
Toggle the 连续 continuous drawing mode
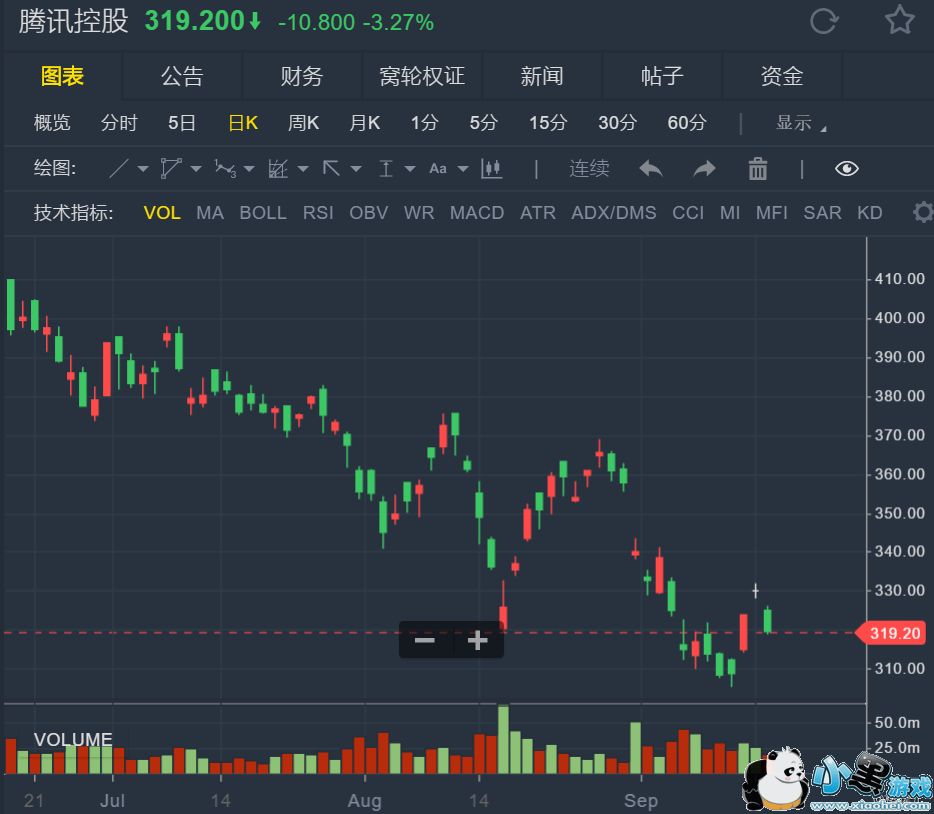click(589, 169)
